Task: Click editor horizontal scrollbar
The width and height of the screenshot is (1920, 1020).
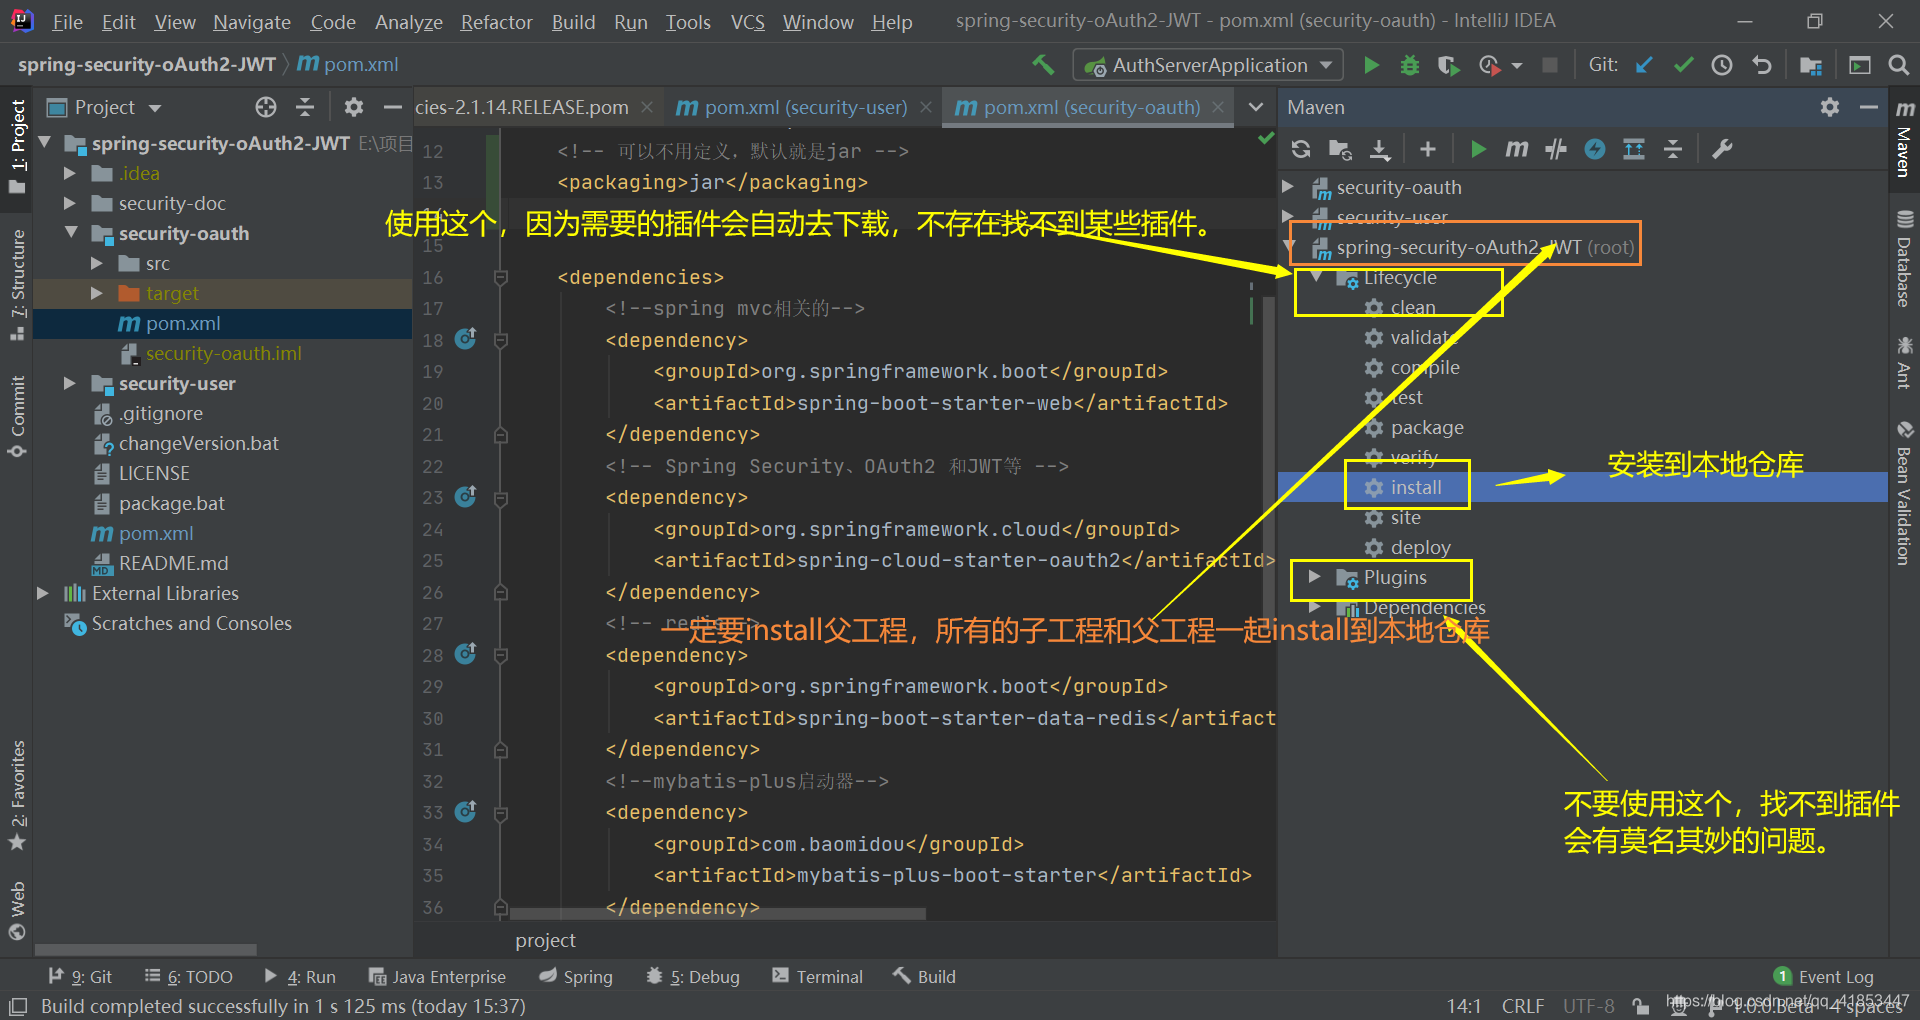Action: coord(718,913)
